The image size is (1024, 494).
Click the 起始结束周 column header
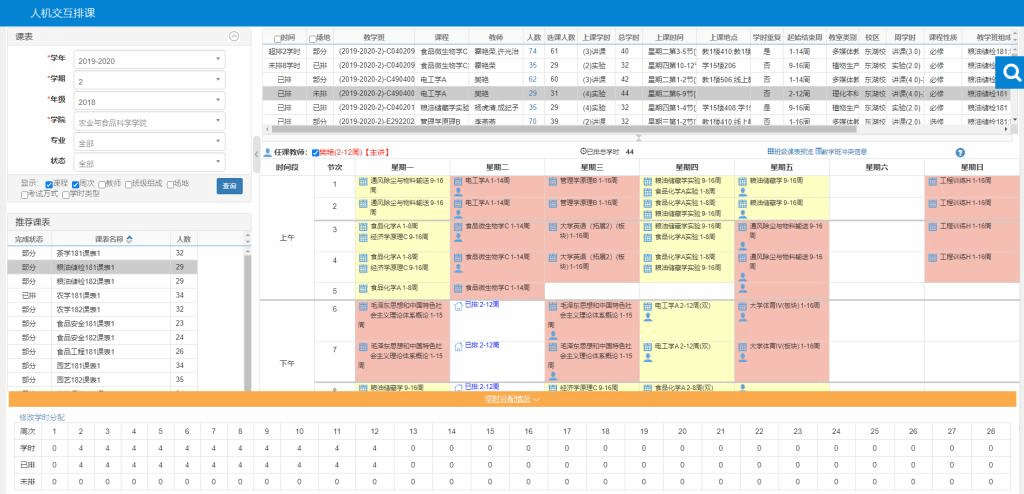pyautogui.click(x=804, y=37)
